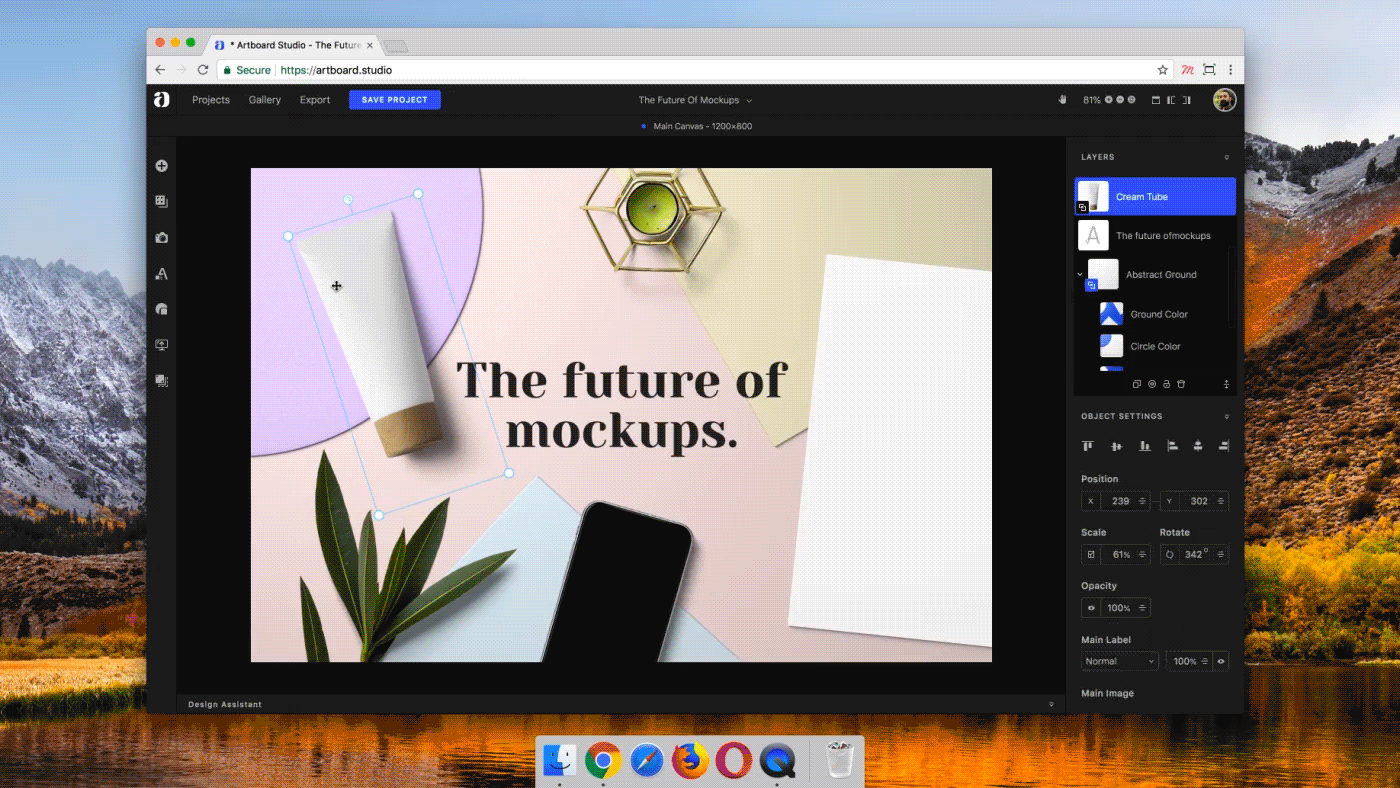Open the Main Label opacity stepper control
The image size is (1400, 788).
[x=1205, y=661]
